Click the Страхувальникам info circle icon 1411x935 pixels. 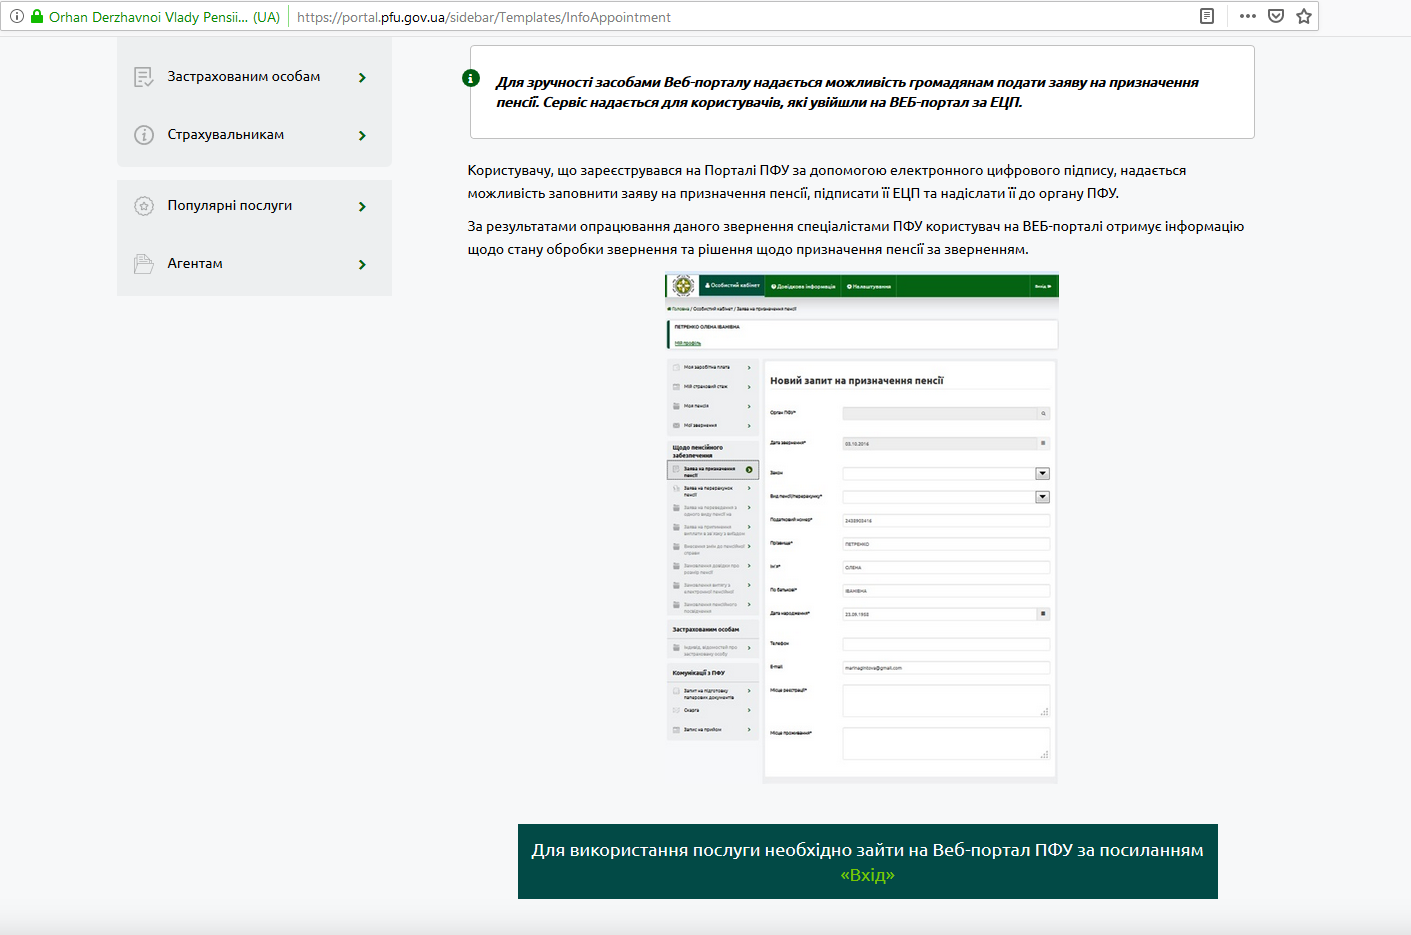coord(144,135)
